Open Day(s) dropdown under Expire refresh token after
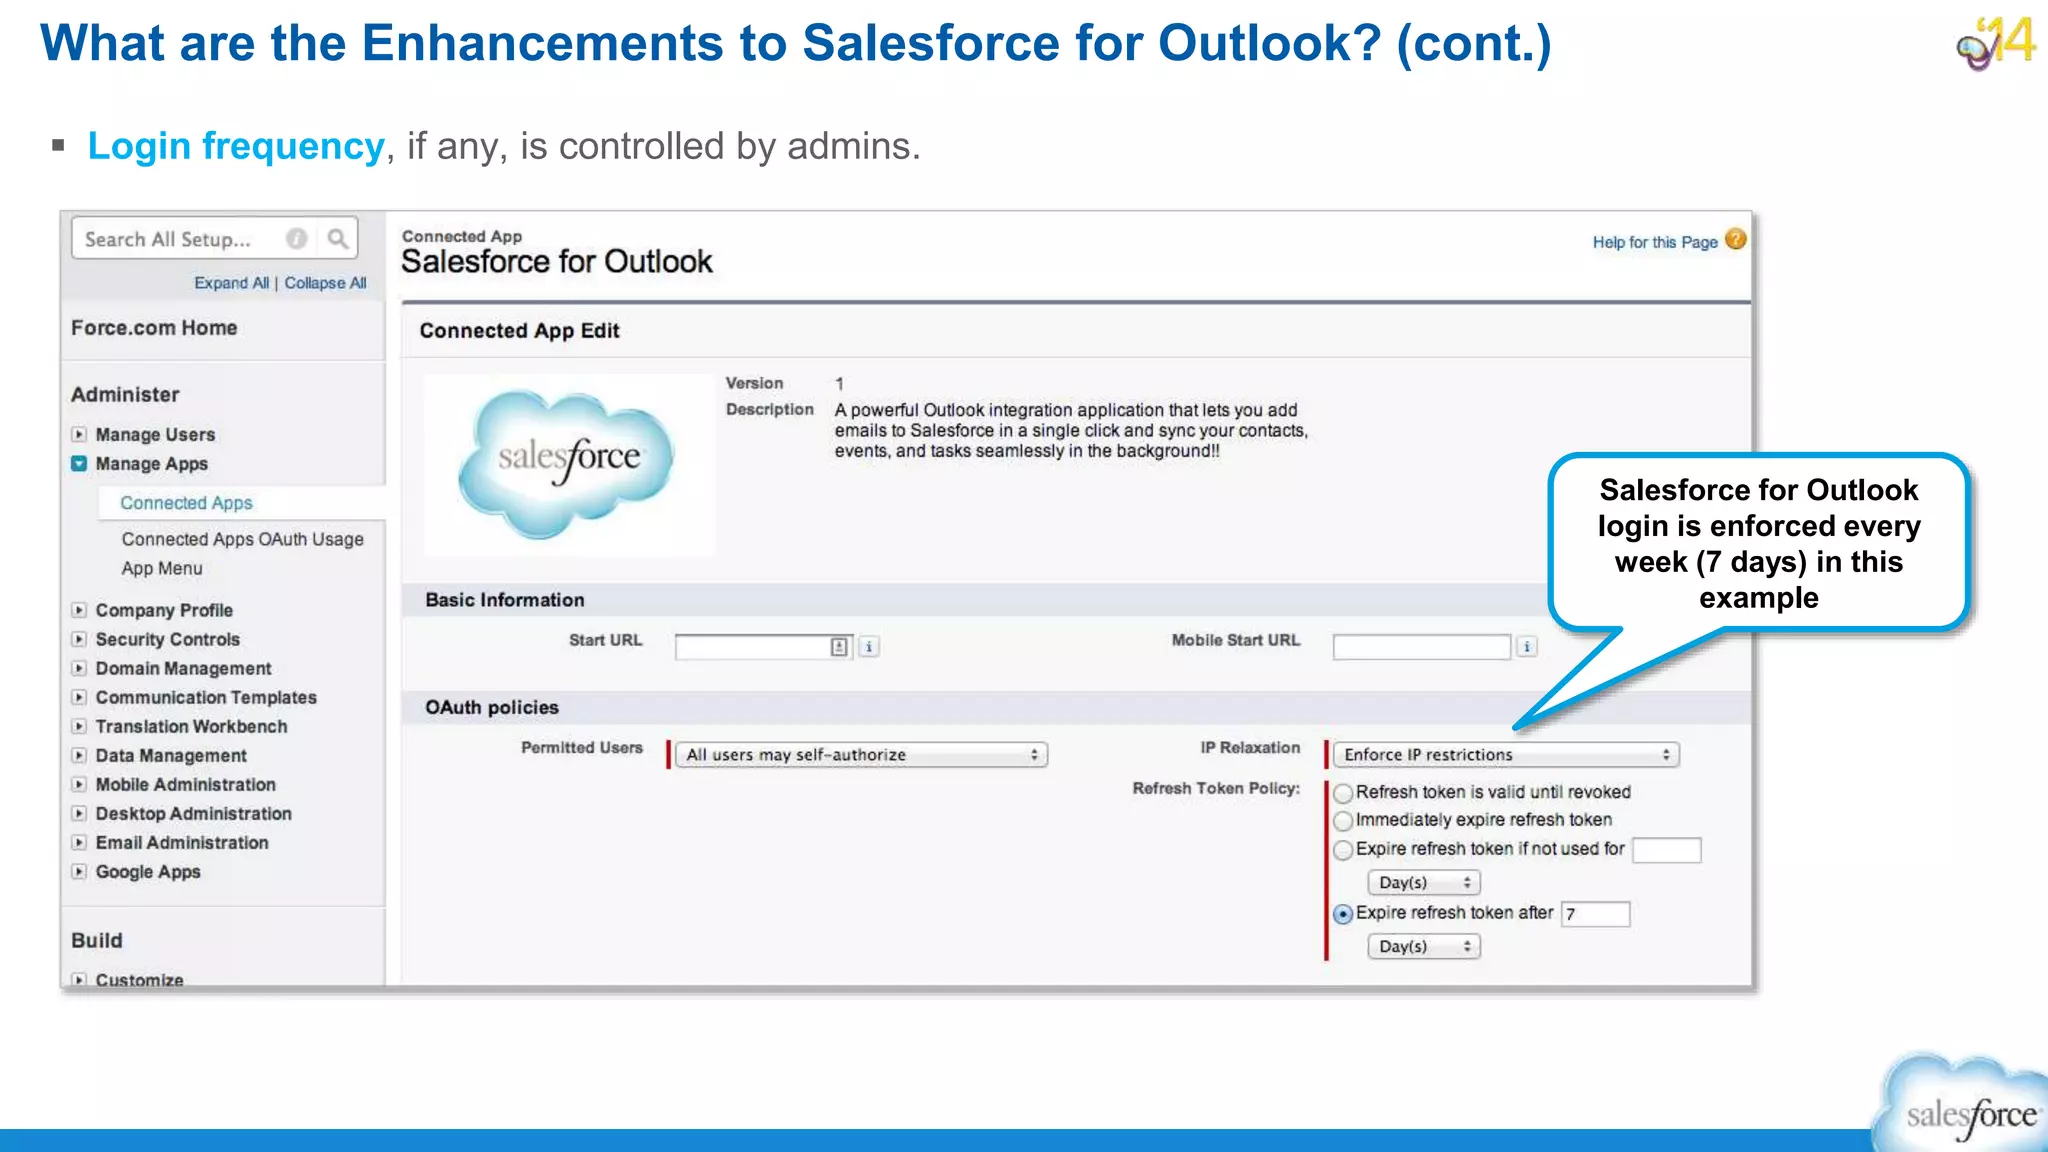This screenshot has width=2048, height=1152. point(1424,947)
